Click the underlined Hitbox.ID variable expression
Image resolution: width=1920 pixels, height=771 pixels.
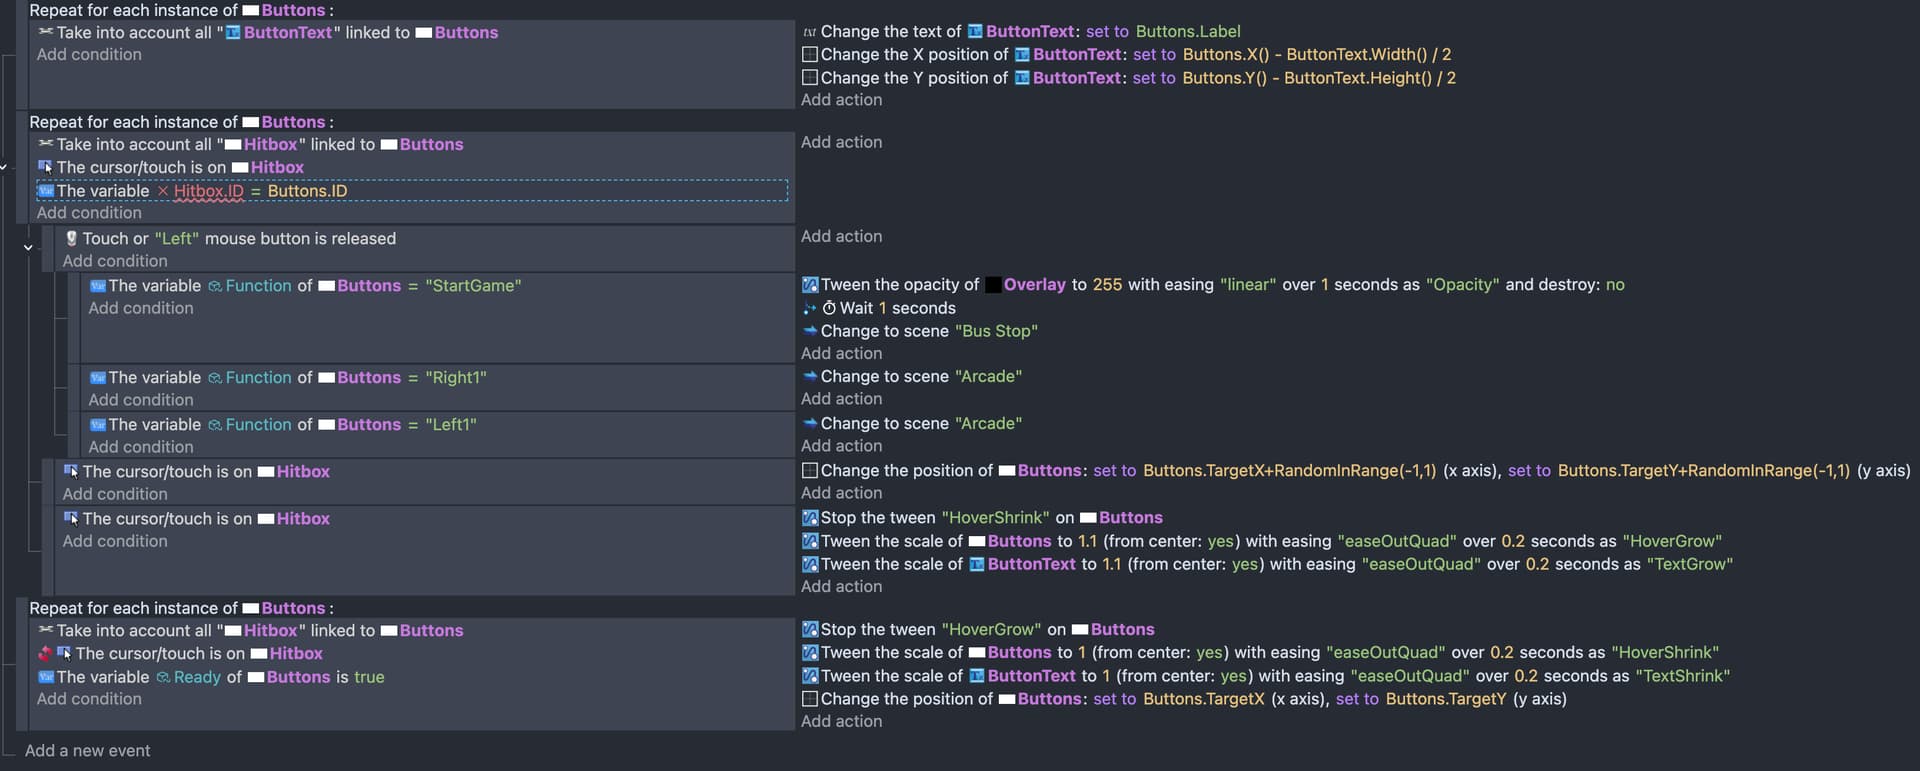208,191
